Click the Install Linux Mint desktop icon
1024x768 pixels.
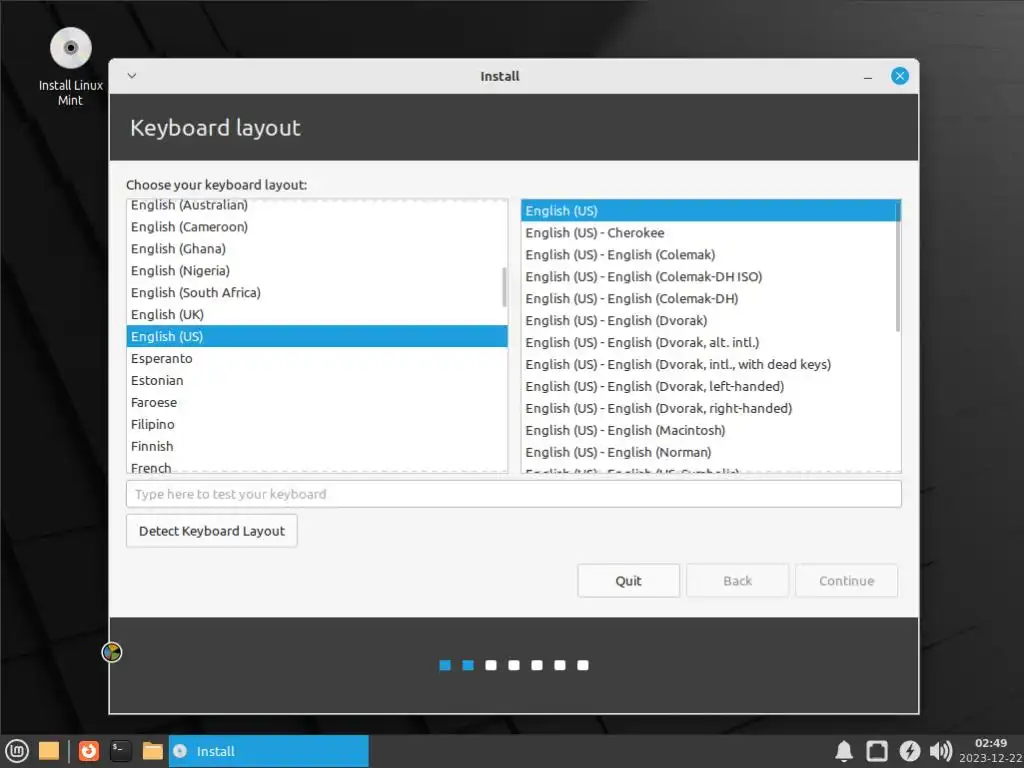[x=71, y=67]
